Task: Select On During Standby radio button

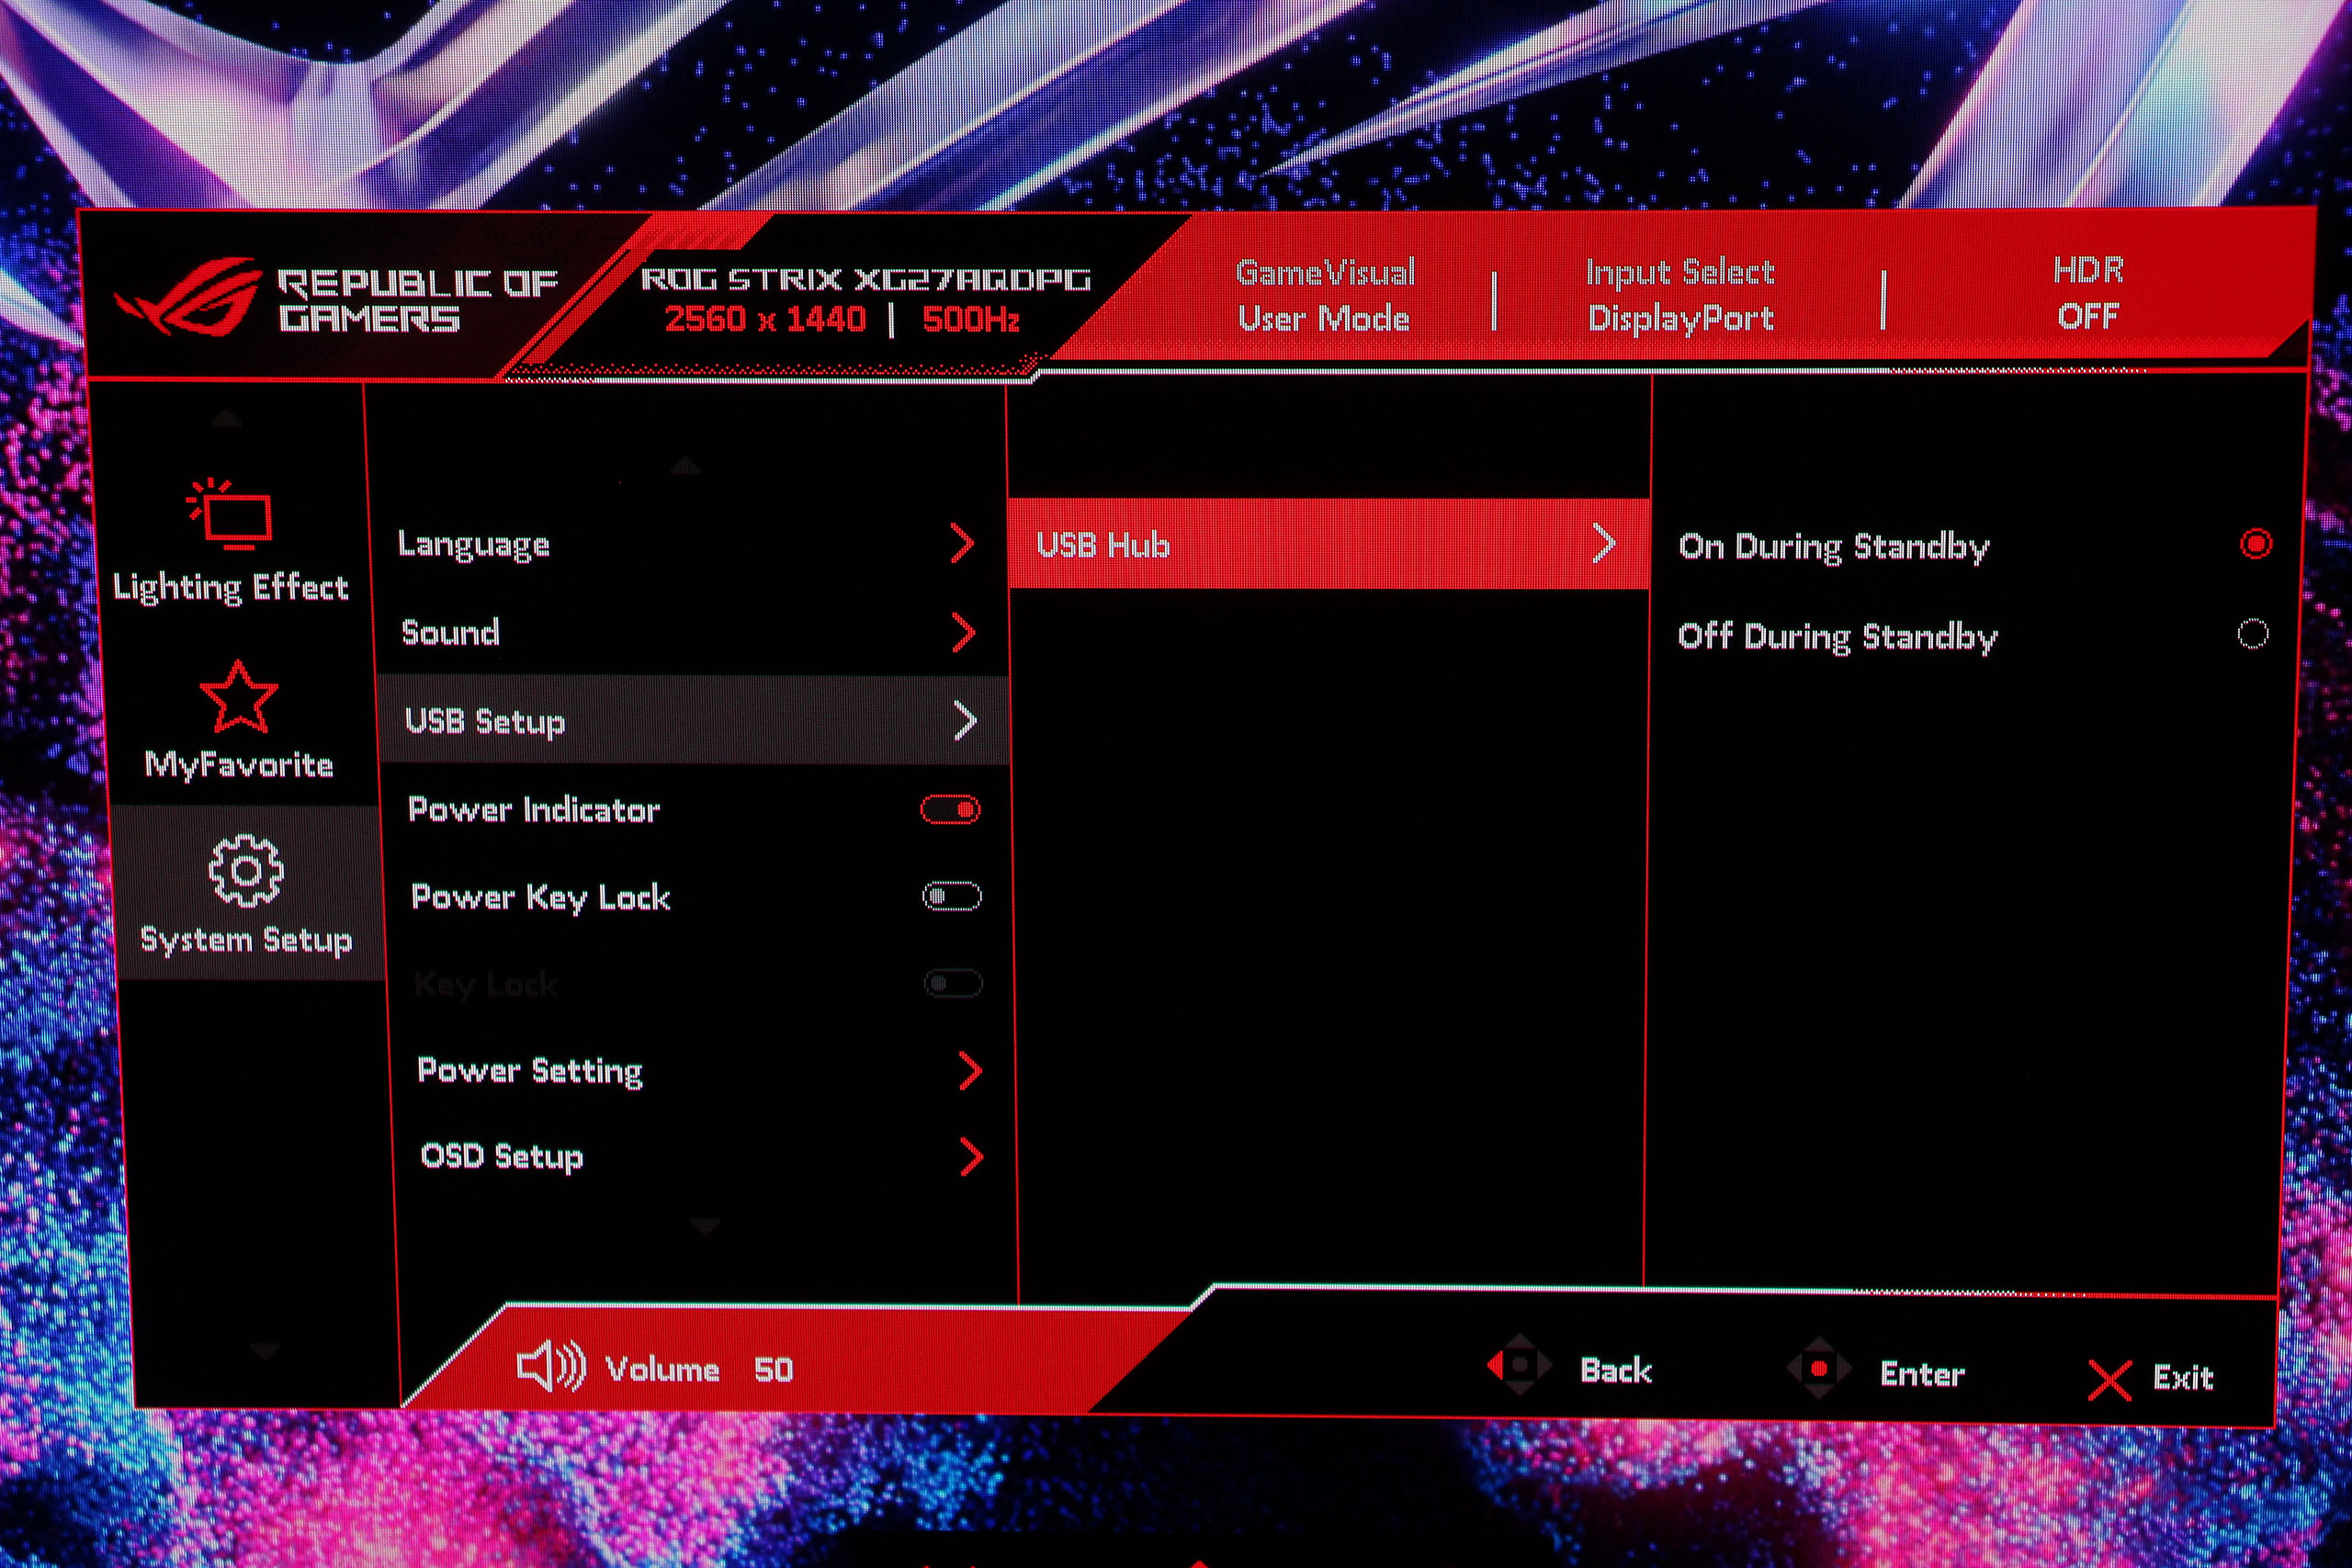Action: [2255, 544]
